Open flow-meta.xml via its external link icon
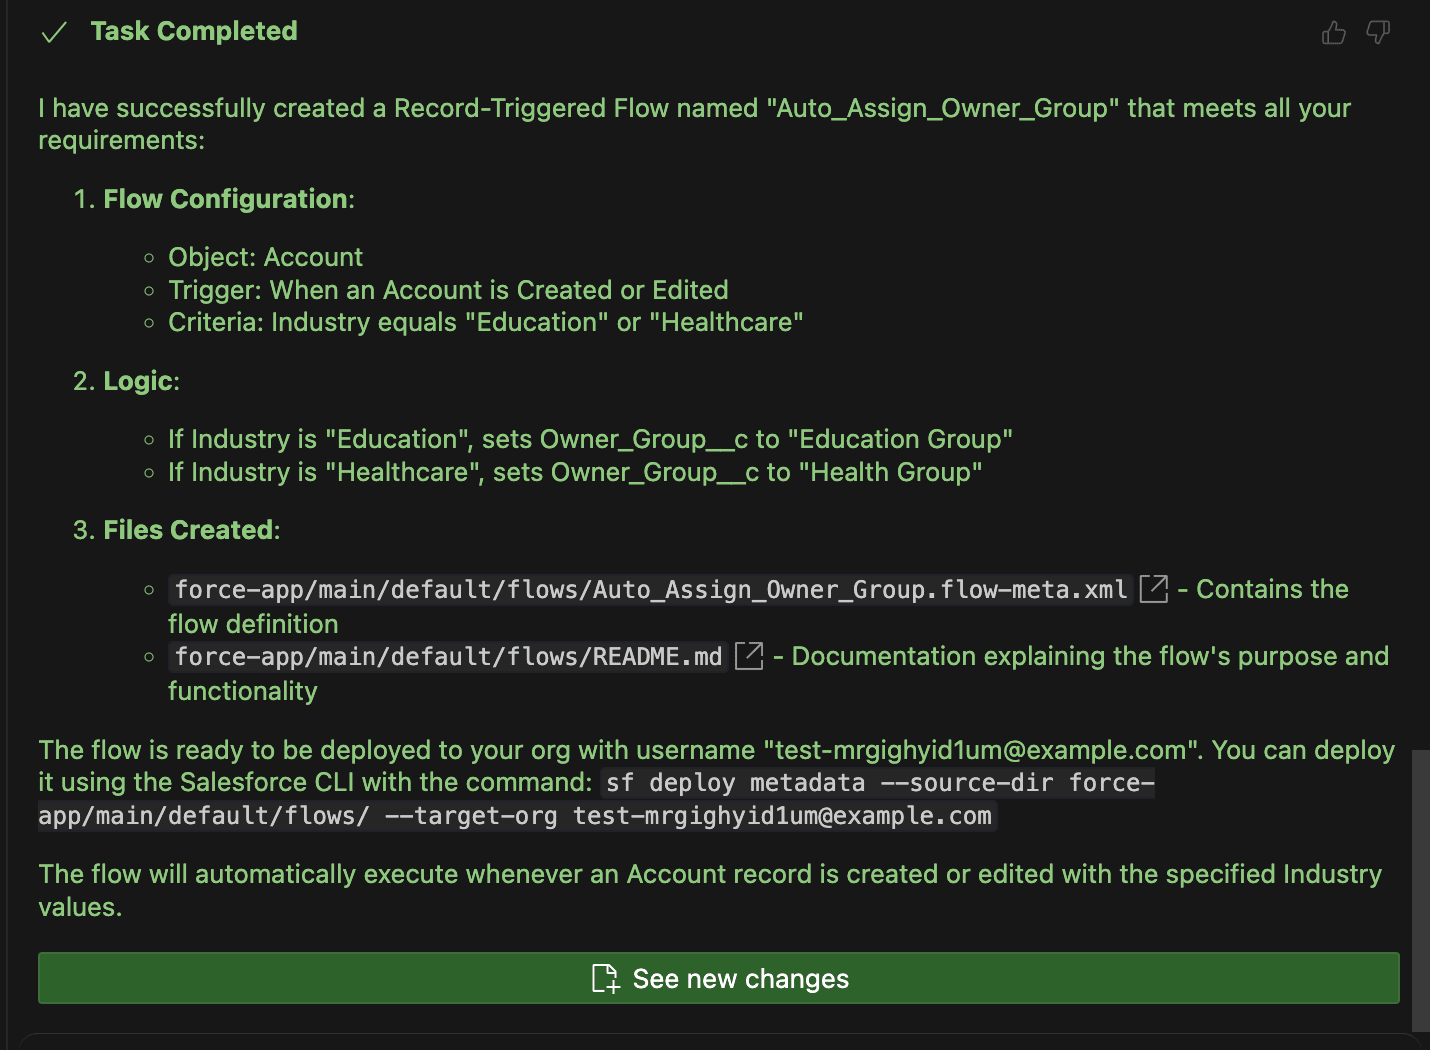Image resolution: width=1430 pixels, height=1050 pixels. click(1154, 589)
